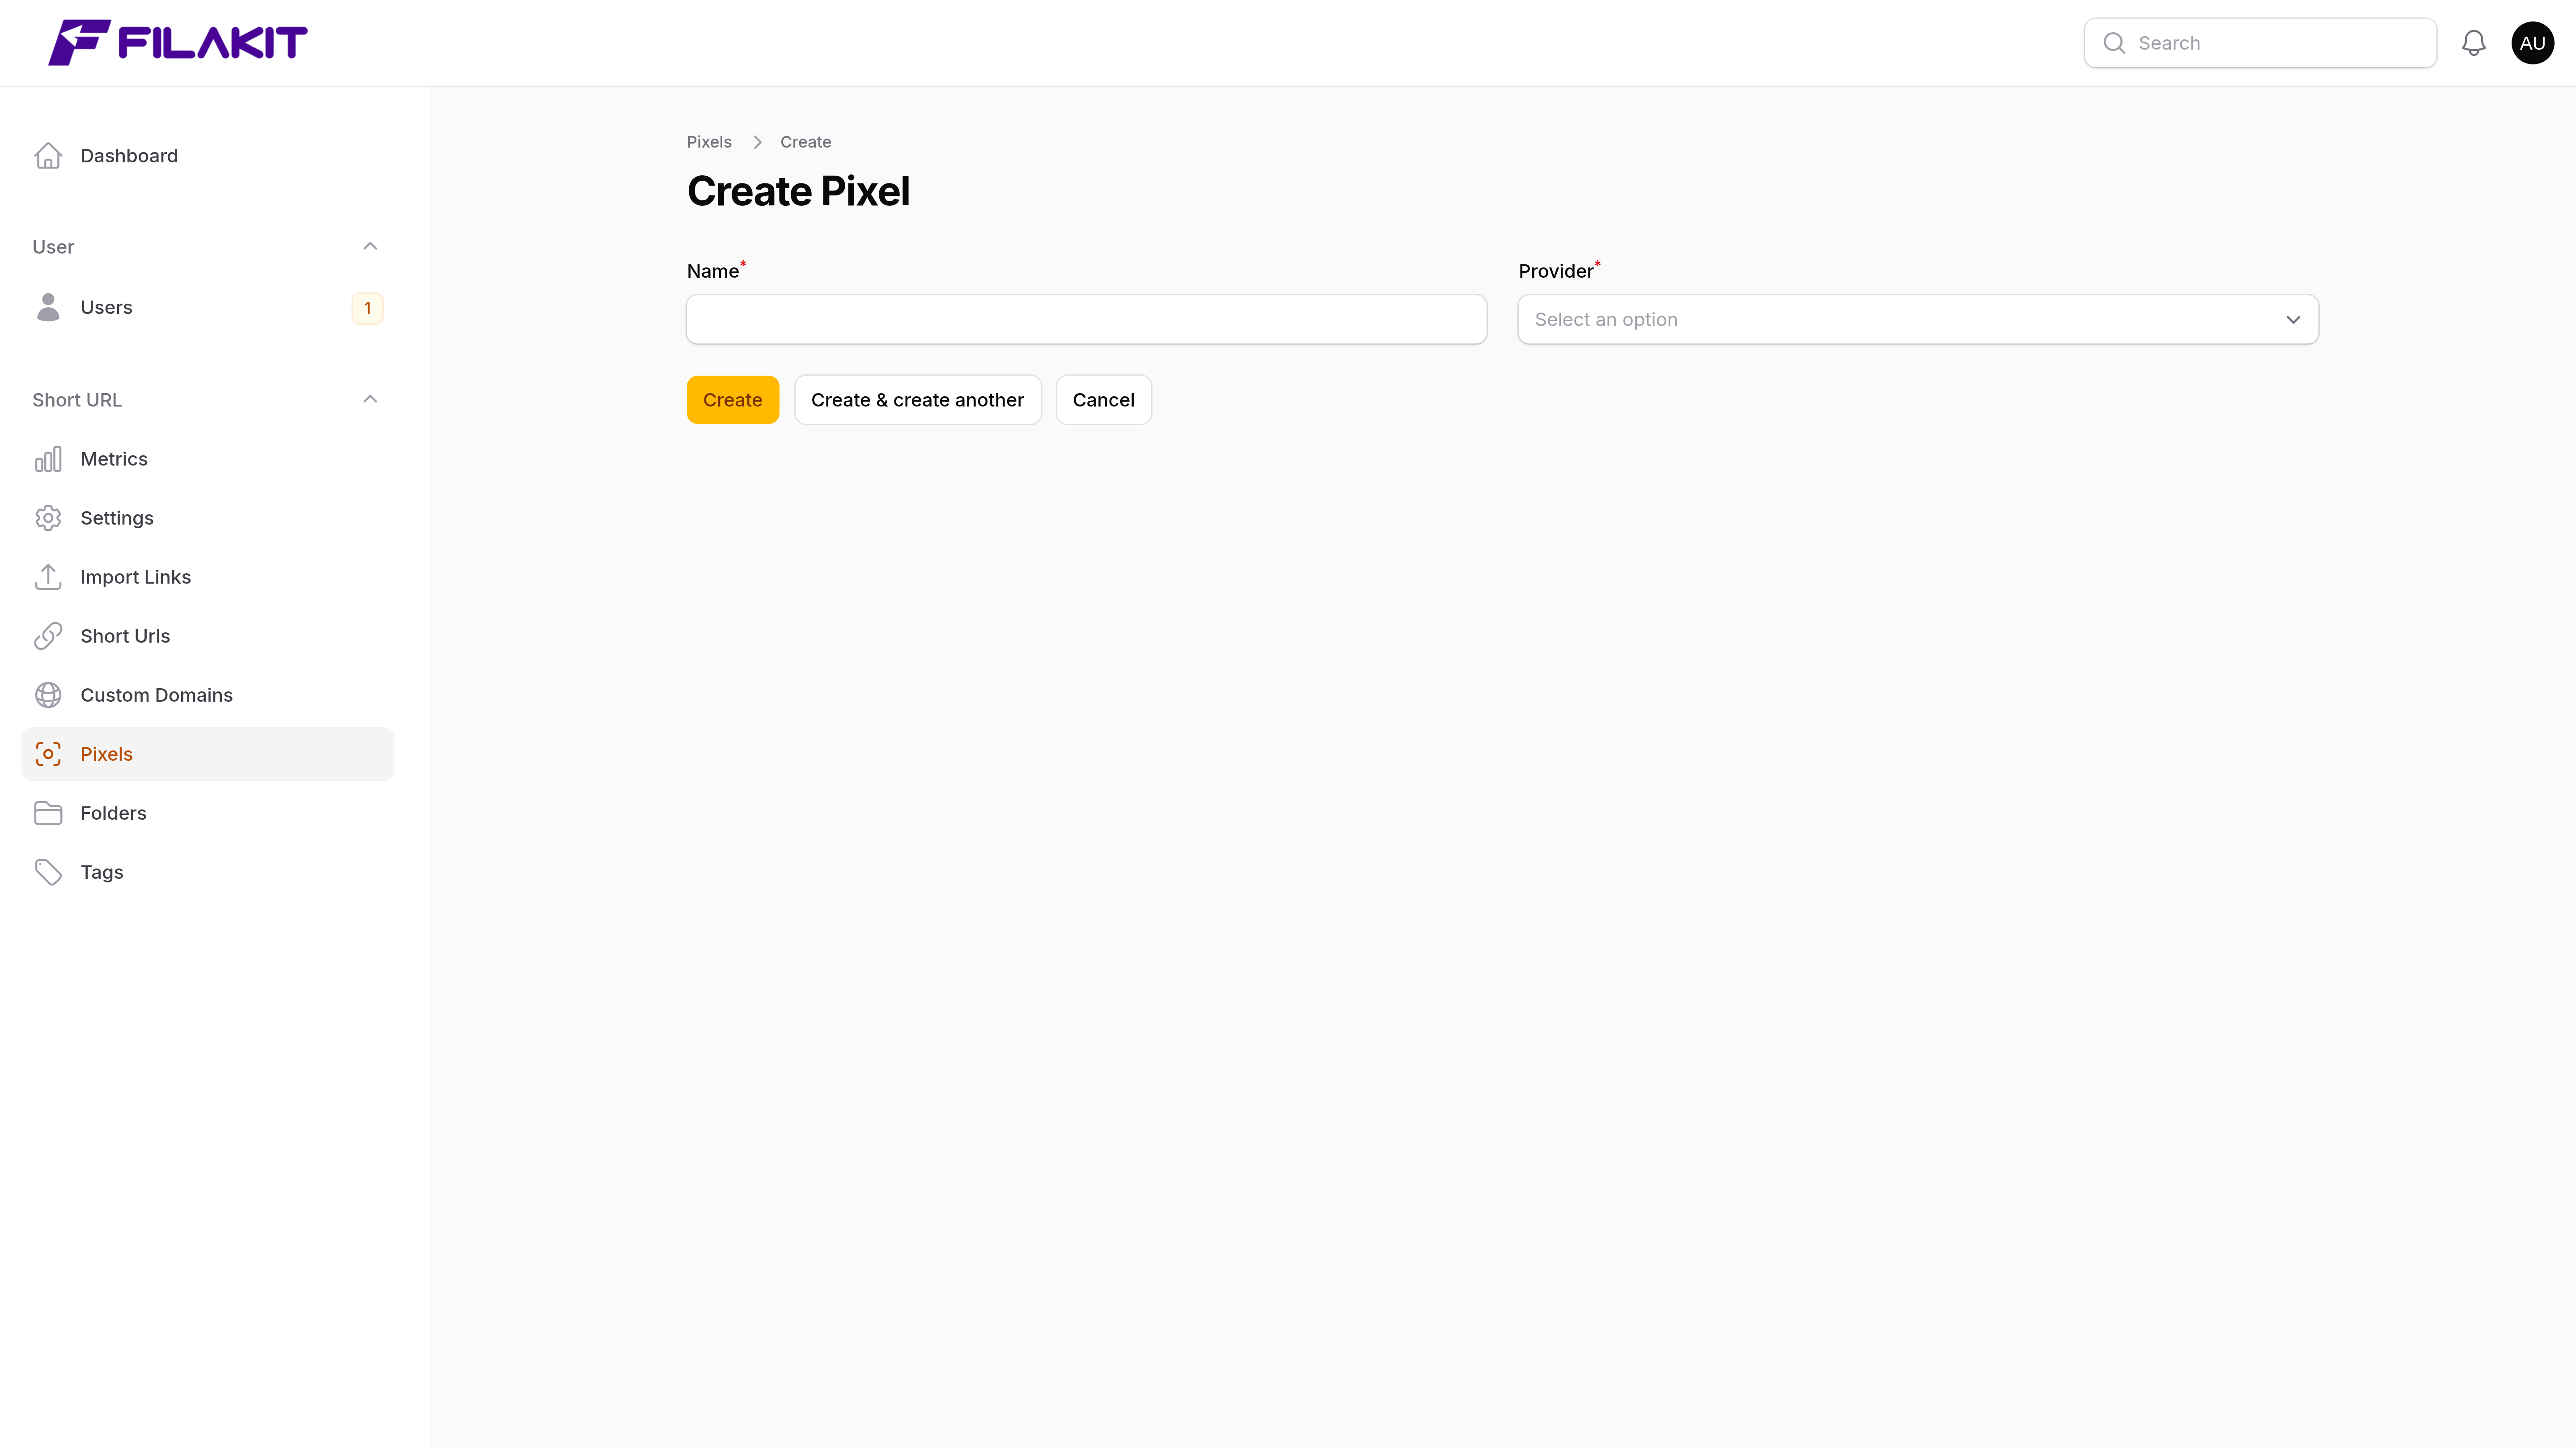
Task: Click the Custom Domains globe icon
Action: click(x=48, y=695)
